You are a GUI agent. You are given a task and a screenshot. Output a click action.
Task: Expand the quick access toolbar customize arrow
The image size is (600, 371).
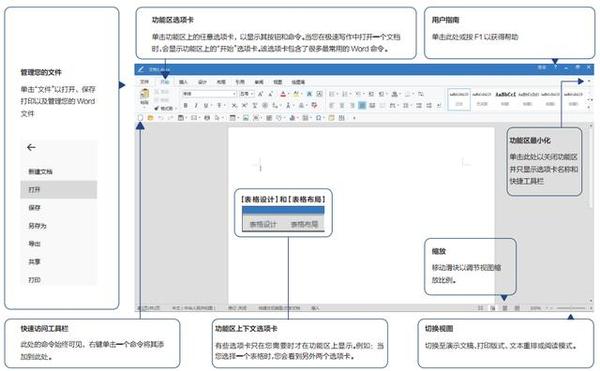coord(354,118)
